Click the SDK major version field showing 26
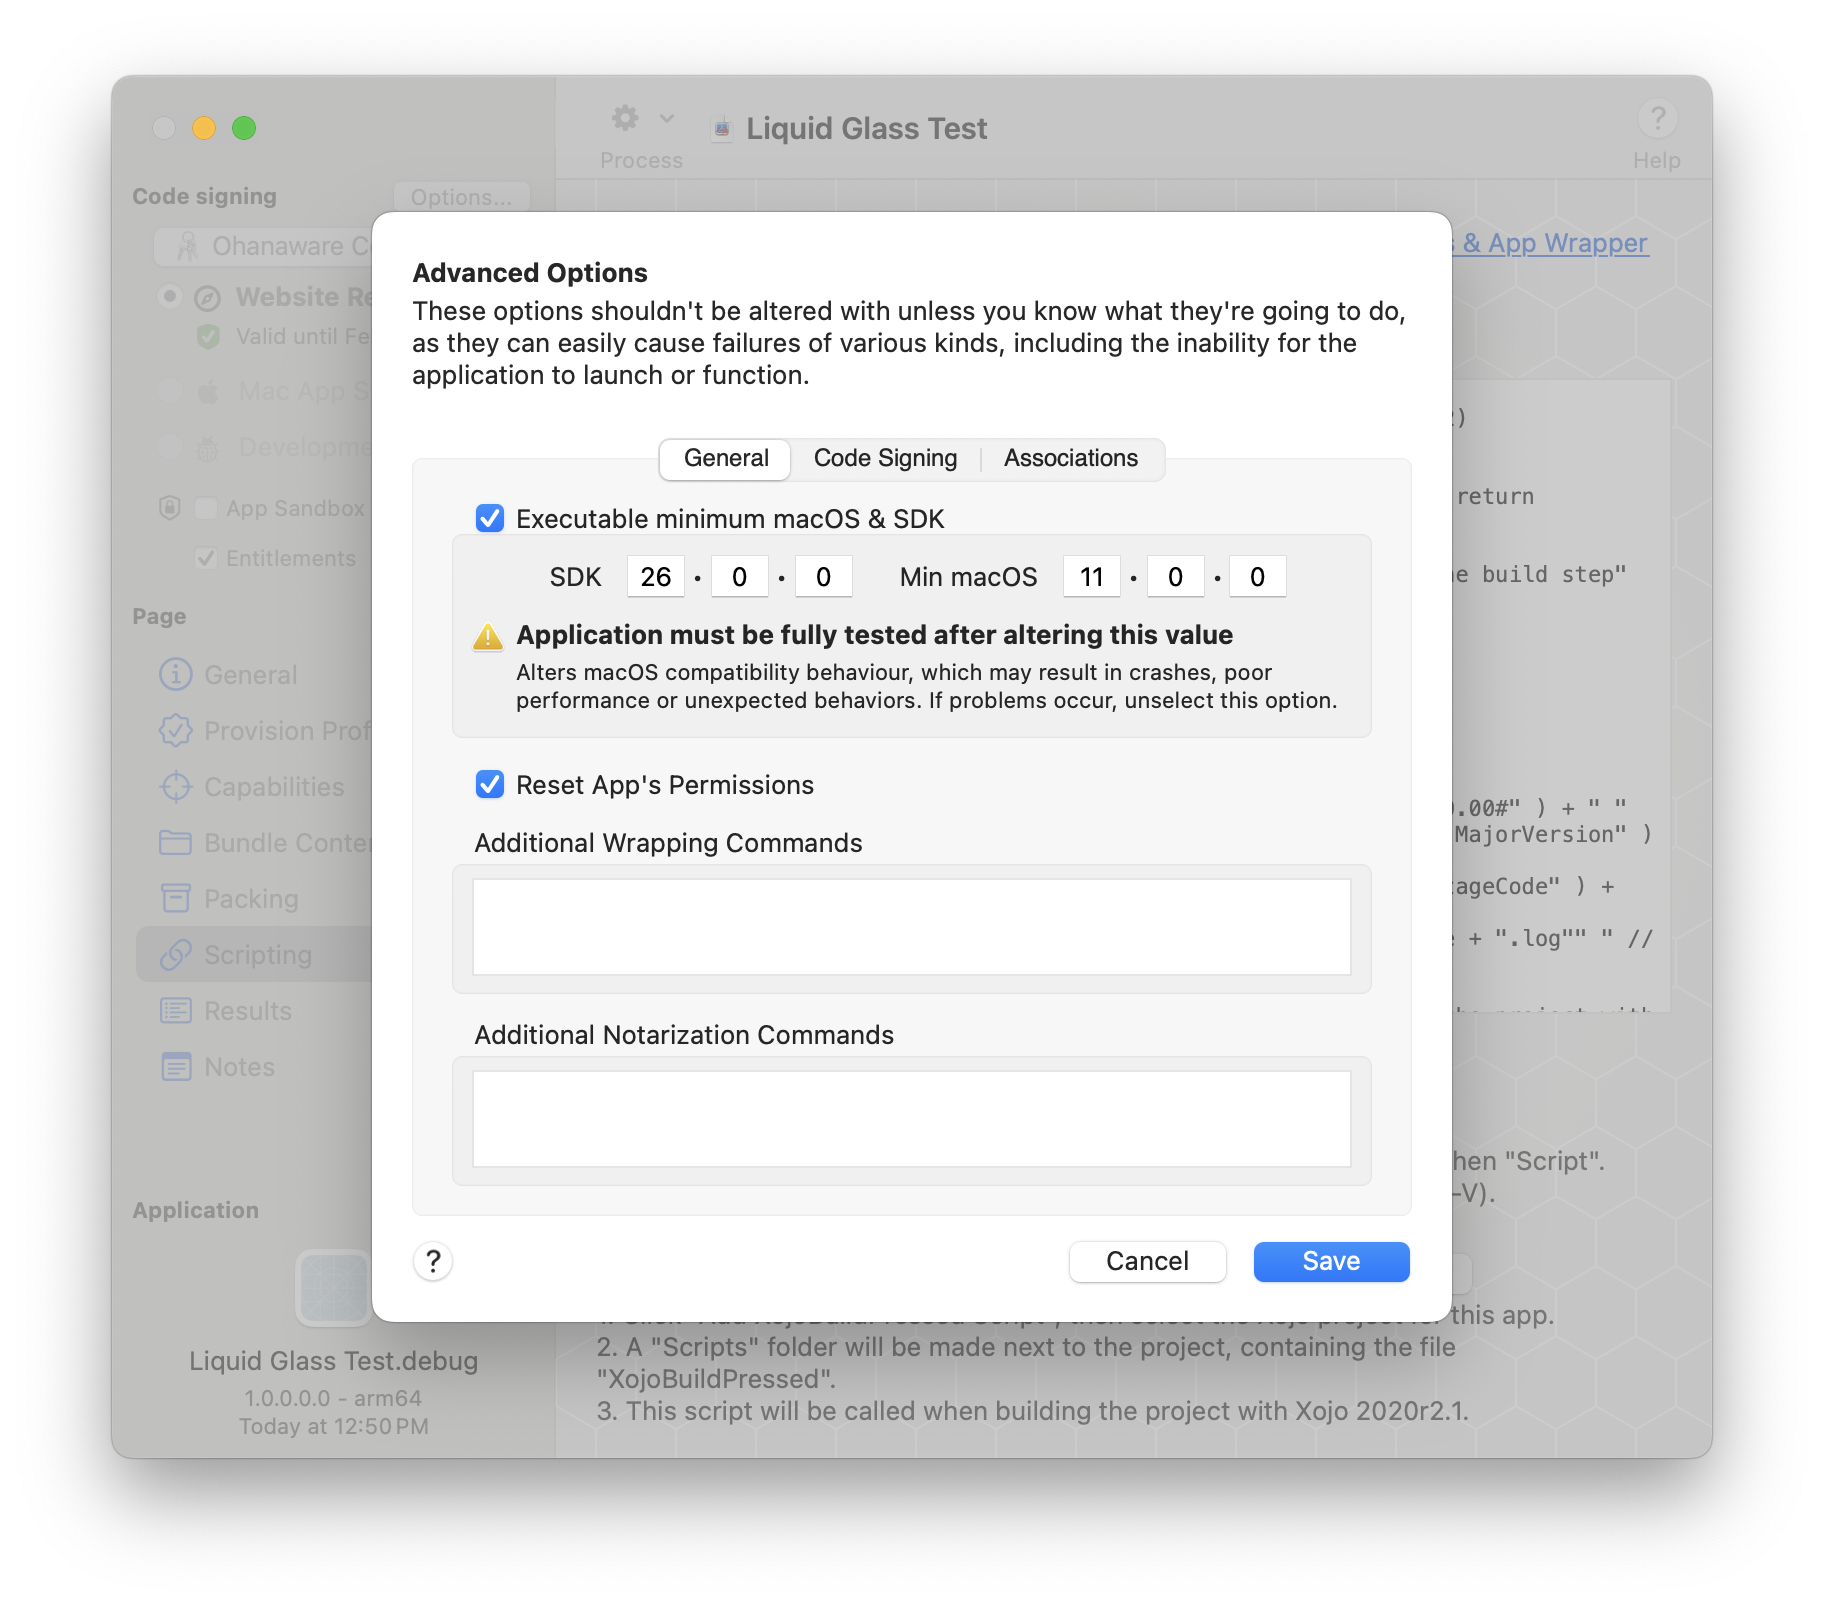 [656, 577]
